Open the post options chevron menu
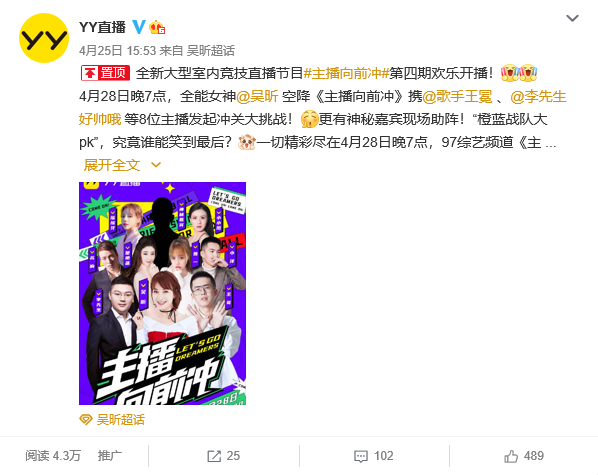This screenshot has width=598, height=475. pos(572,18)
